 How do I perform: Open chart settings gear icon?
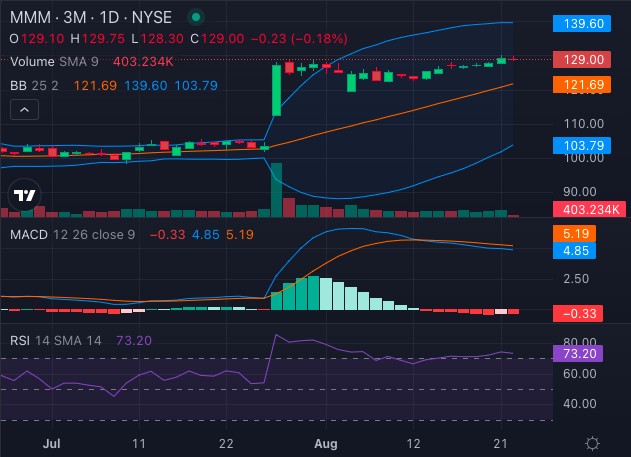(x=592, y=443)
